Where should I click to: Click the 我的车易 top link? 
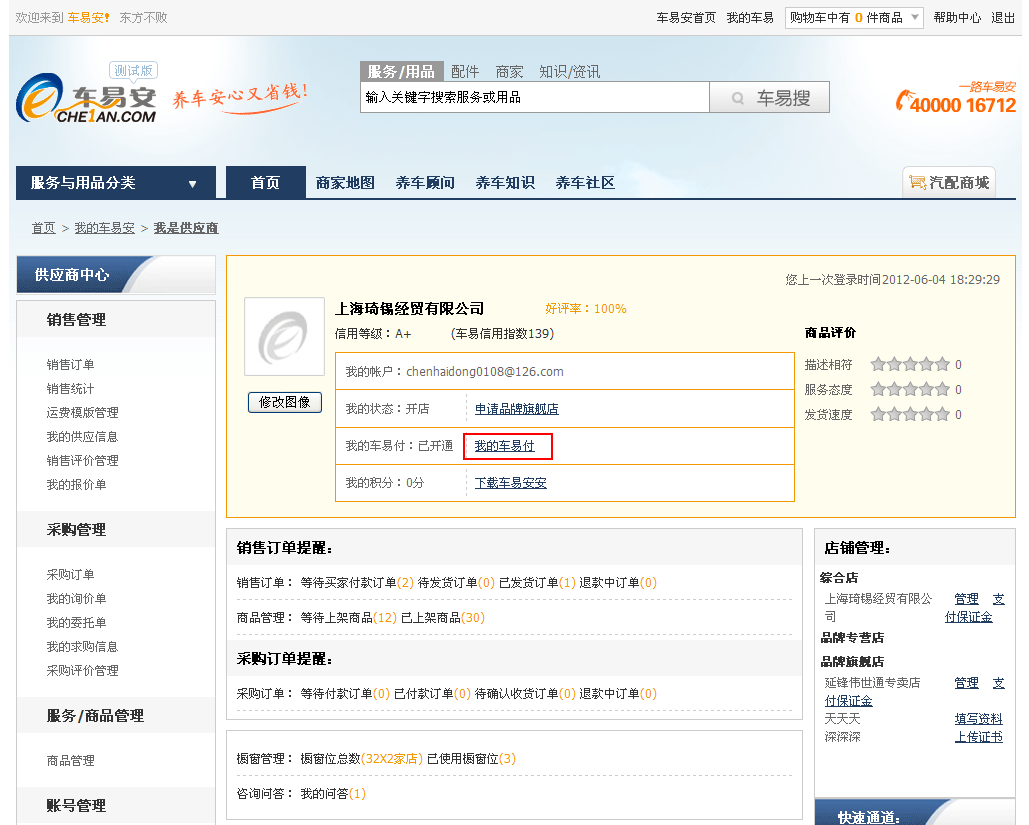tap(750, 18)
